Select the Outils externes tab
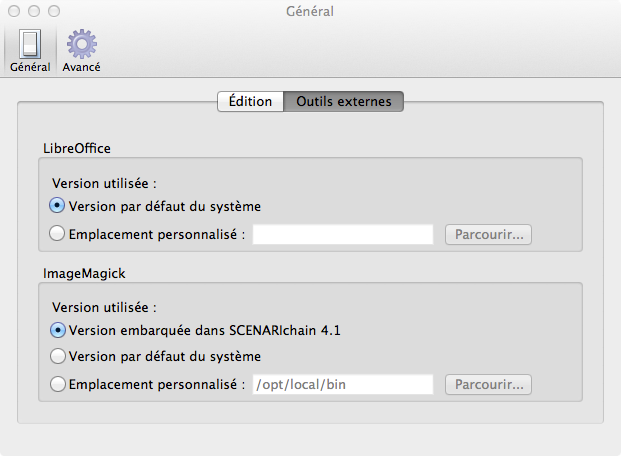621x456 pixels. coord(344,101)
